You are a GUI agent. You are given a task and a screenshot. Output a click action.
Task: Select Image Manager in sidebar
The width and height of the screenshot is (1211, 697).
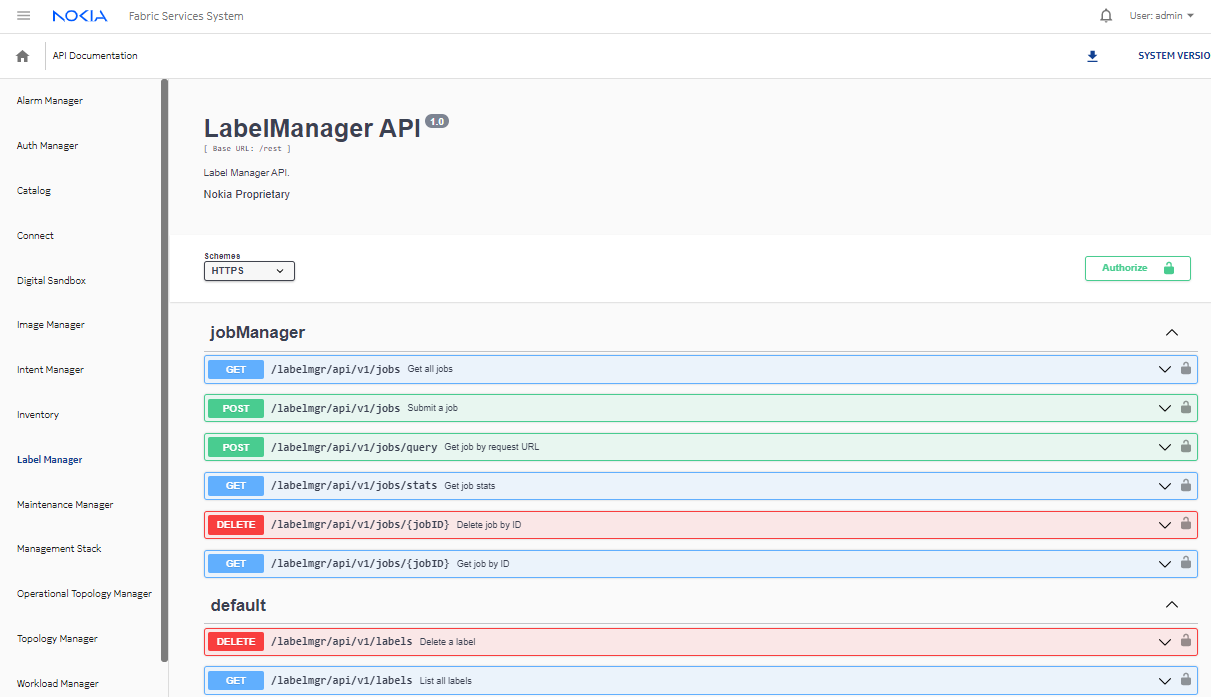[51, 325]
